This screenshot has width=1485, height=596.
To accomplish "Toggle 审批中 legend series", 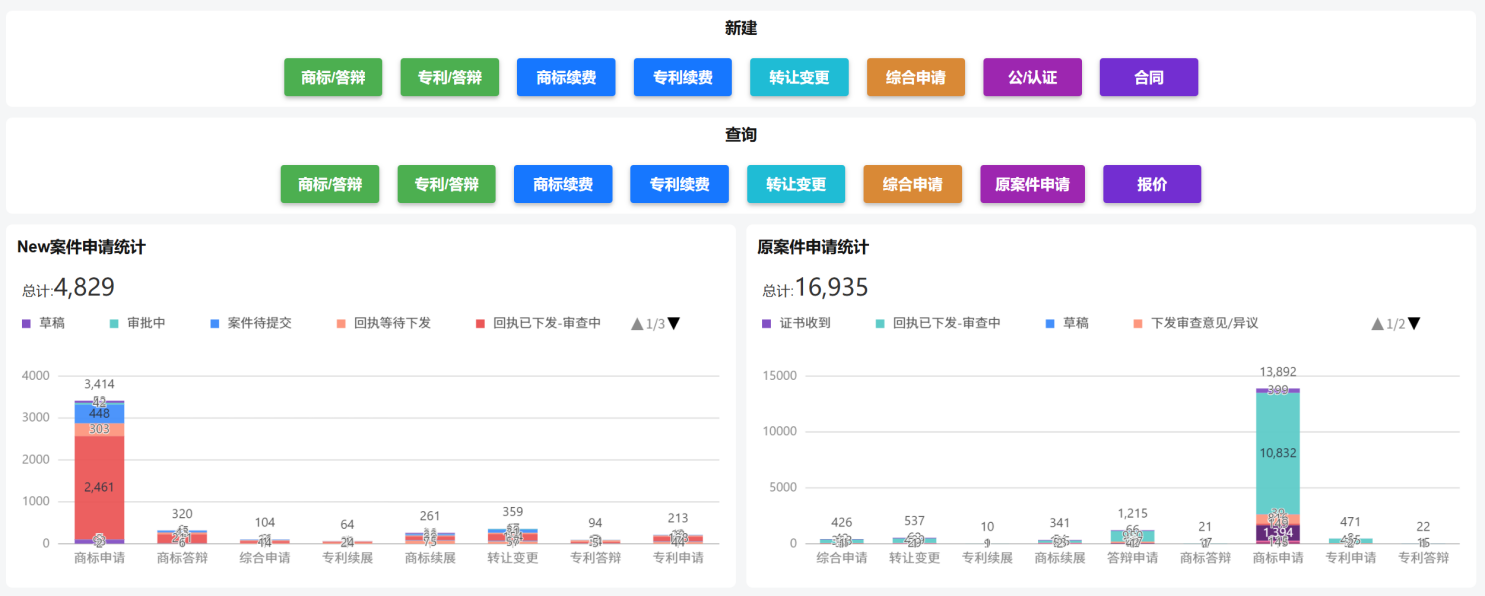I will (x=137, y=323).
